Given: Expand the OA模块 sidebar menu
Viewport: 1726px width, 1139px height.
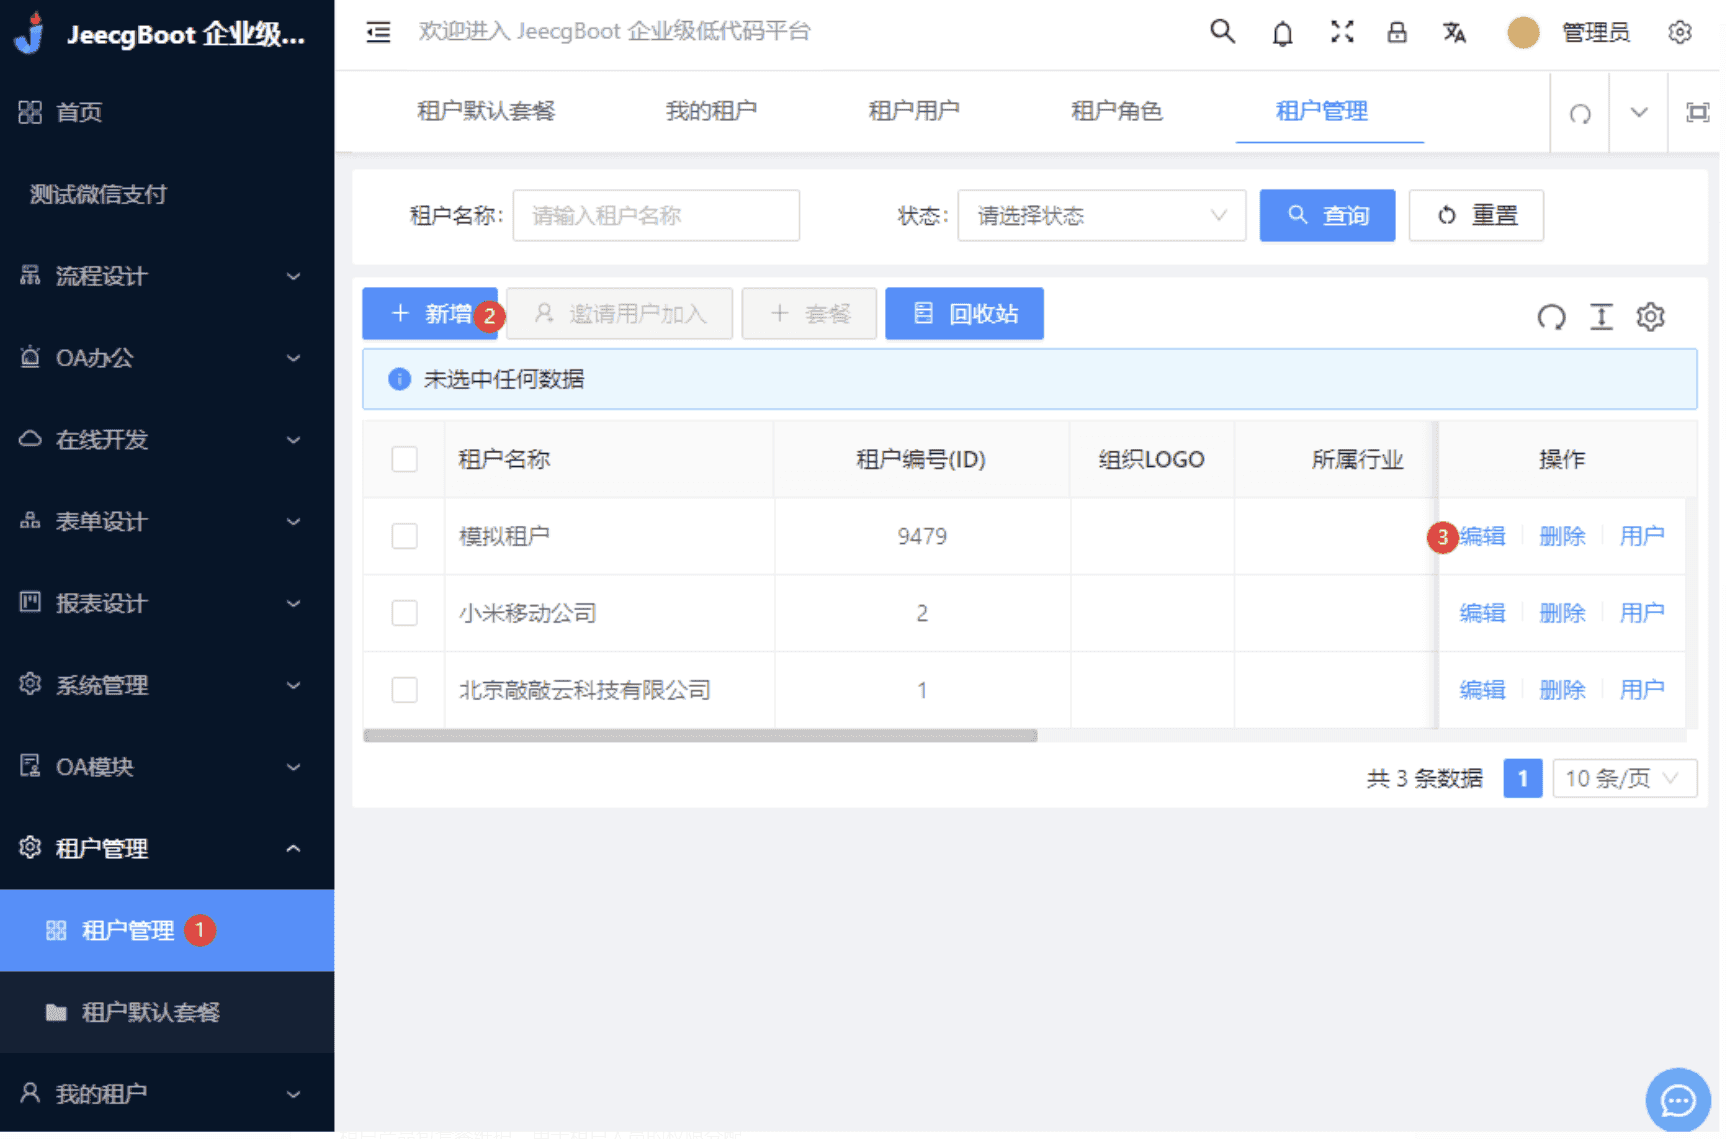Looking at the screenshot, I should click(x=167, y=767).
